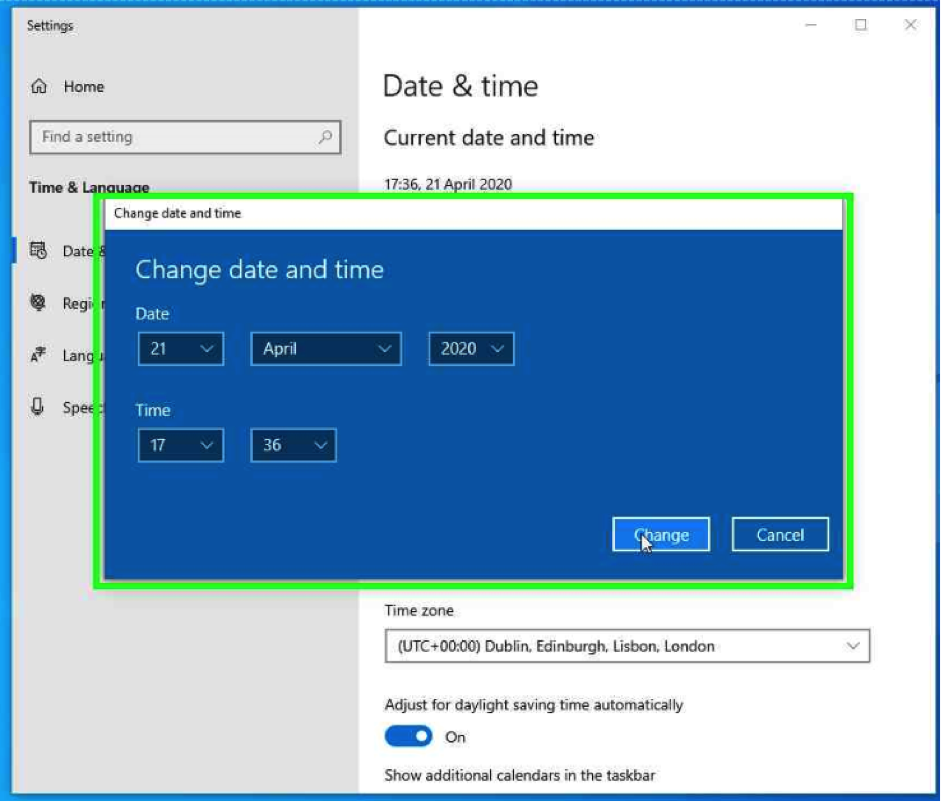Viewport: 941px width, 802px height.
Task: Click the Language icon in sidebar
Action: coord(39,355)
